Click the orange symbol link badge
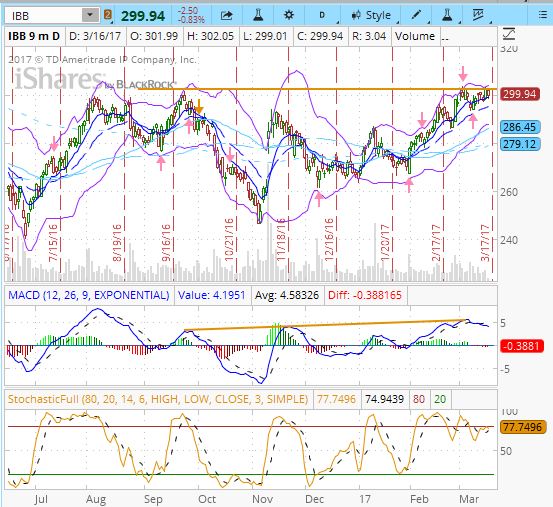Viewport: 553px width, 507px height. (108, 15)
